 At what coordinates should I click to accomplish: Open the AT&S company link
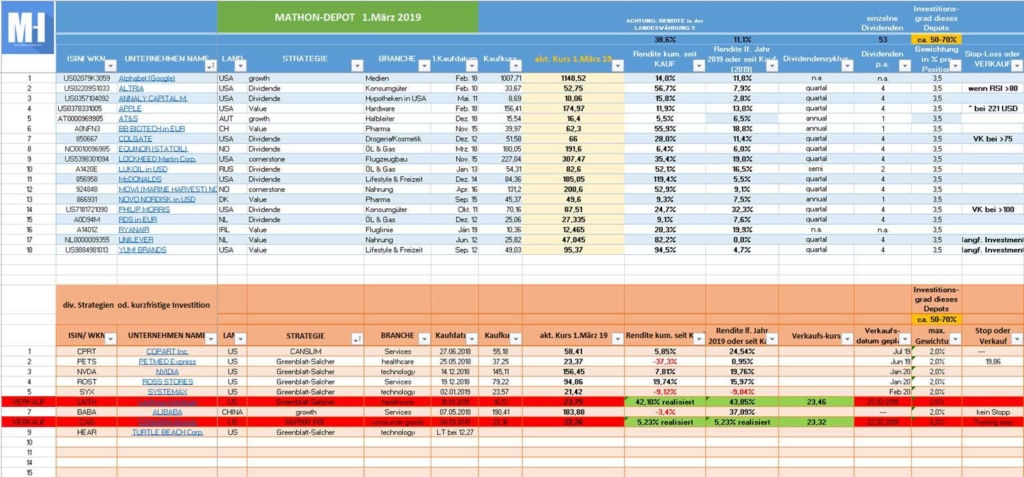(128, 119)
